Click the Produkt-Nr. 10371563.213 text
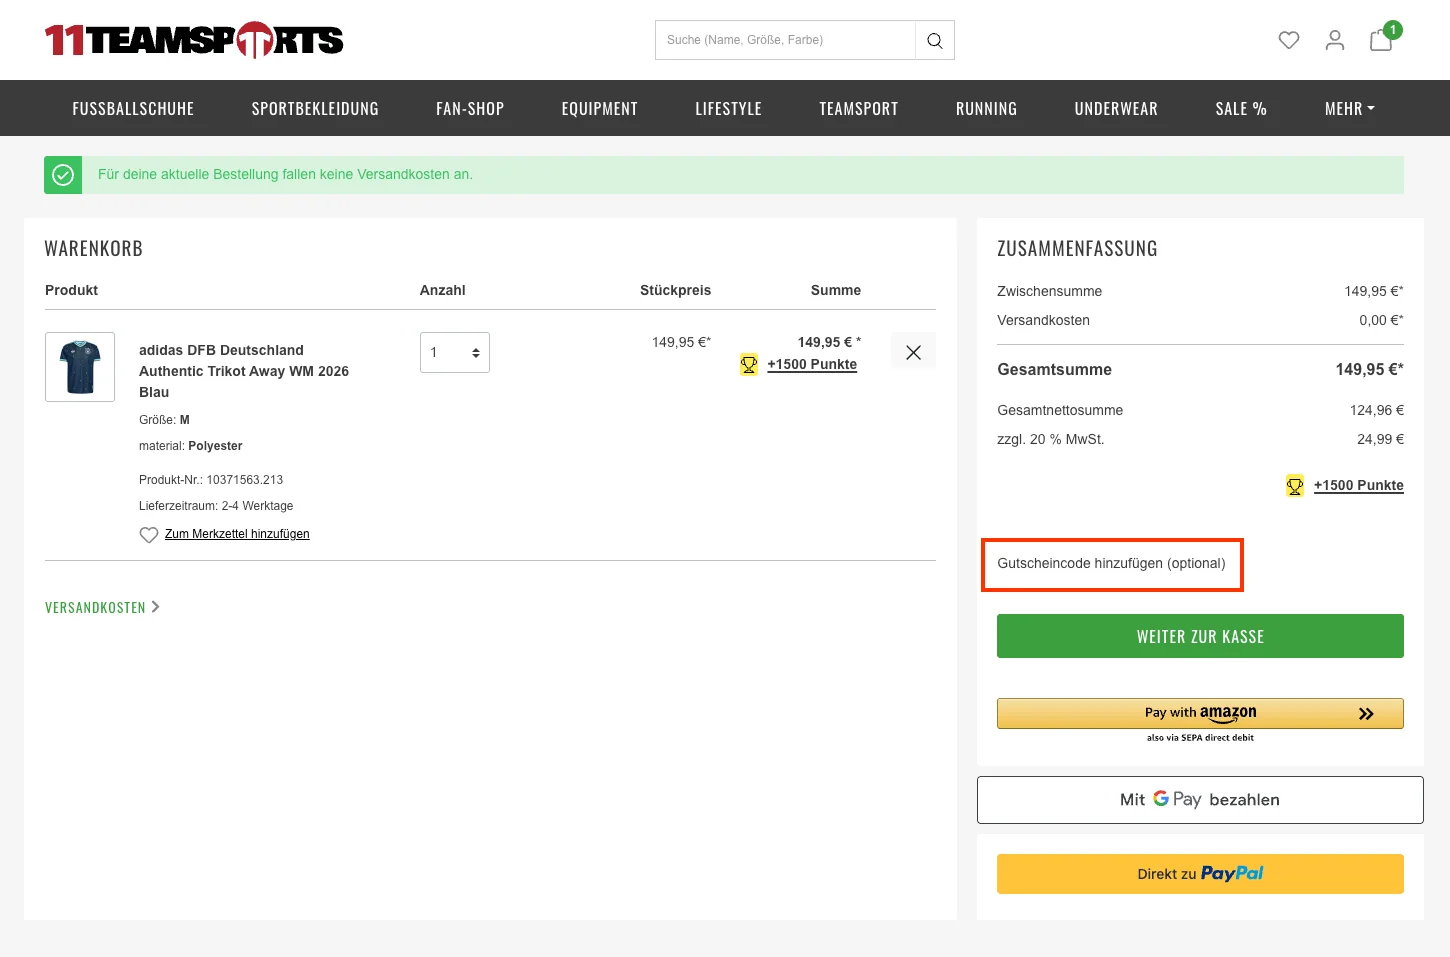The image size is (1450, 957). coord(211,480)
